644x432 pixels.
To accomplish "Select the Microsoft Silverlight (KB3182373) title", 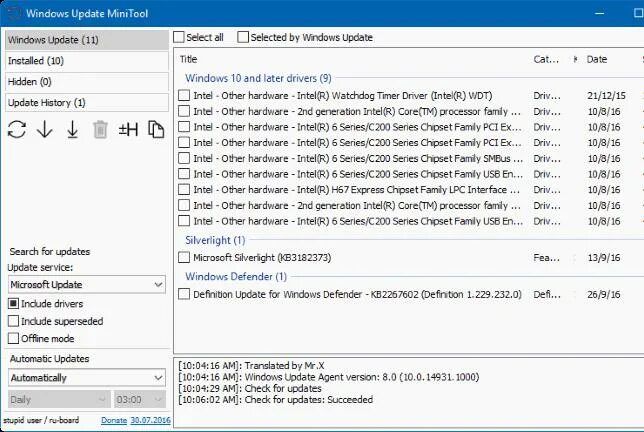I will click(262, 258).
